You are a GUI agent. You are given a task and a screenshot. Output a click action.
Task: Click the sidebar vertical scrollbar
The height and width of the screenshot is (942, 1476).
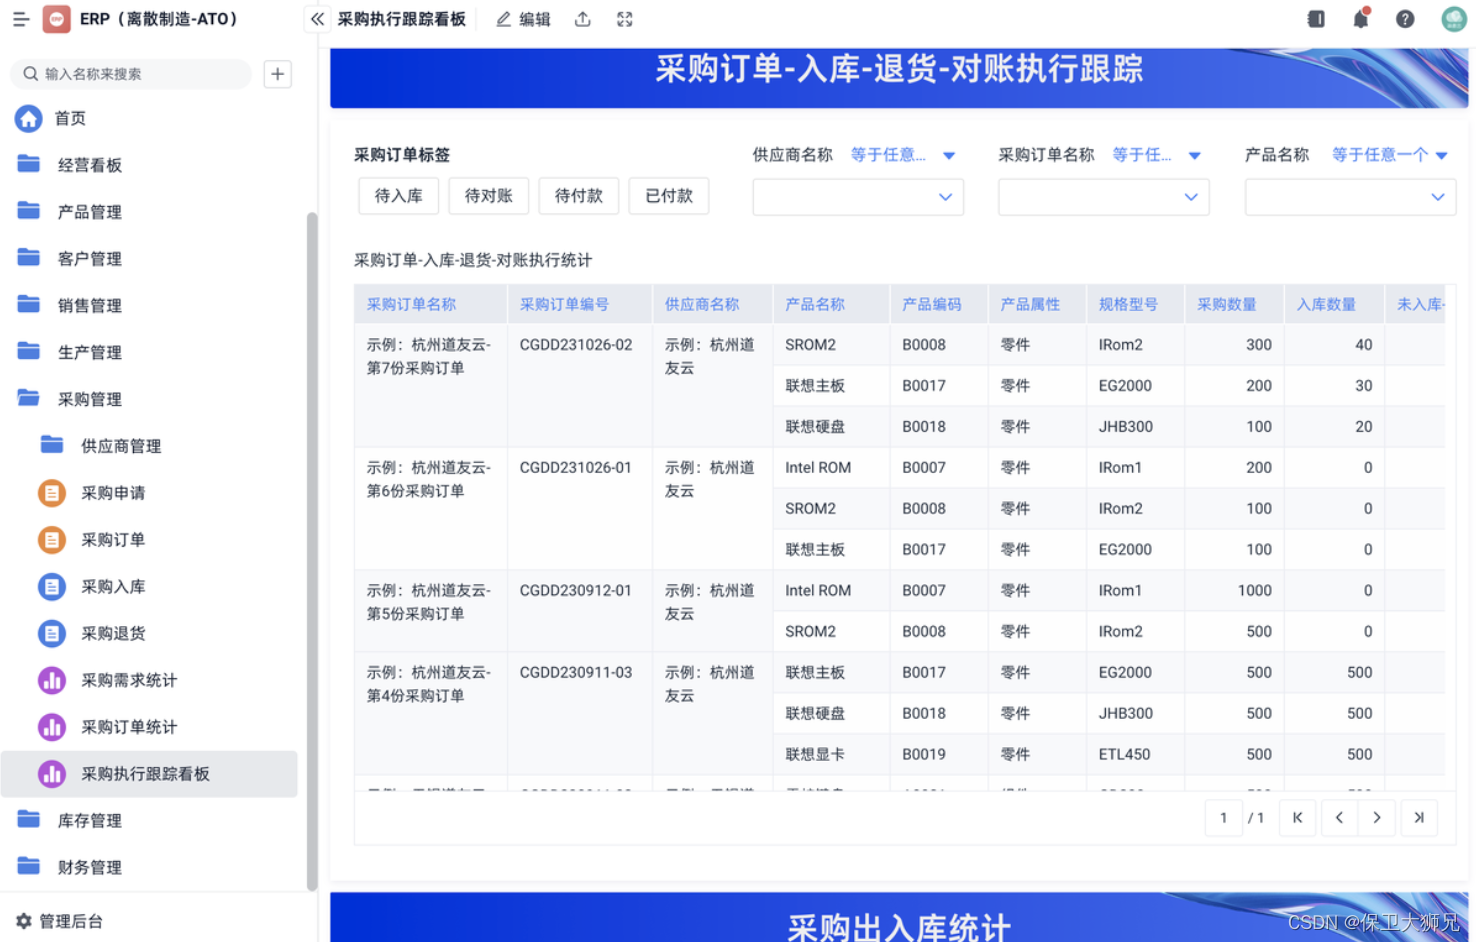(x=312, y=550)
